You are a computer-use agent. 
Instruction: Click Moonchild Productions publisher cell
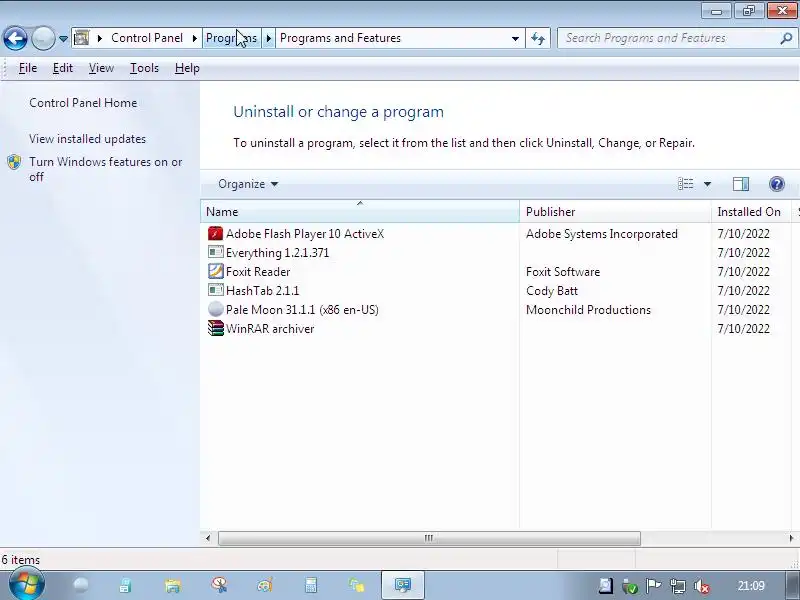[588, 309]
